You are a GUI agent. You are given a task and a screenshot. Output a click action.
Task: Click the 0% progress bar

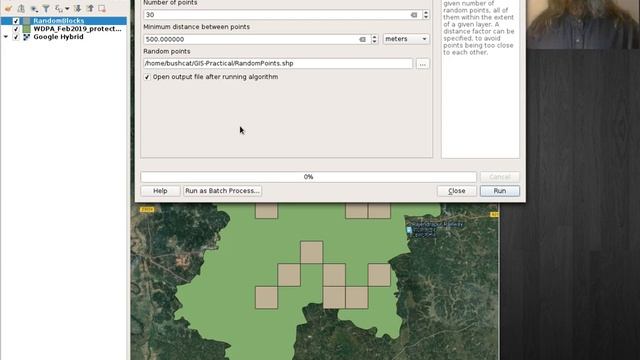(x=309, y=177)
